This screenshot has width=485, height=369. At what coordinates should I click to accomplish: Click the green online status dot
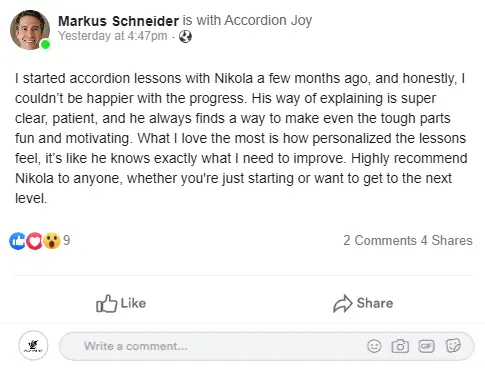45,44
